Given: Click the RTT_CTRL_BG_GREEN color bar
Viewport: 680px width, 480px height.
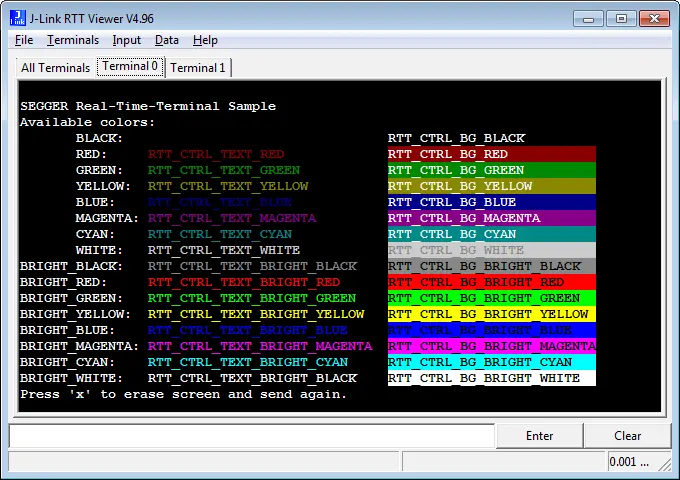Looking at the screenshot, I should pyautogui.click(x=491, y=170).
